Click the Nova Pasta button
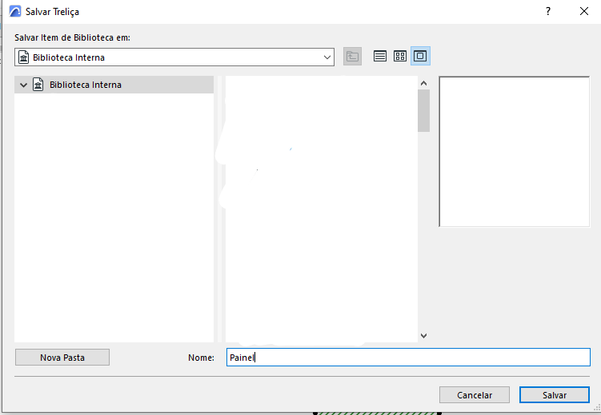This screenshot has width=601, height=415. (62, 357)
